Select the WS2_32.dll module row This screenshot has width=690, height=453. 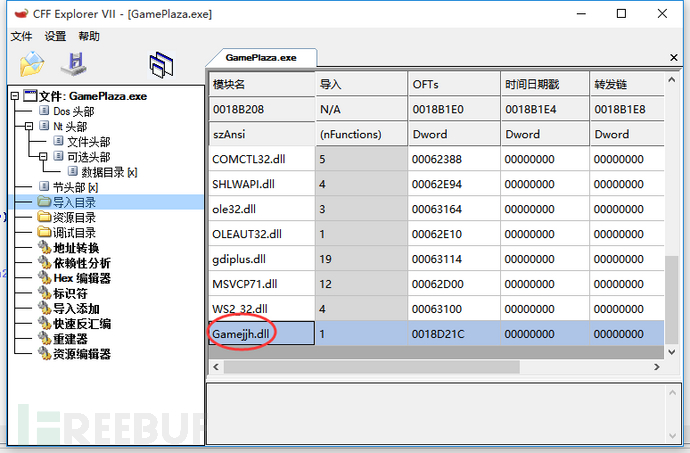click(436, 309)
